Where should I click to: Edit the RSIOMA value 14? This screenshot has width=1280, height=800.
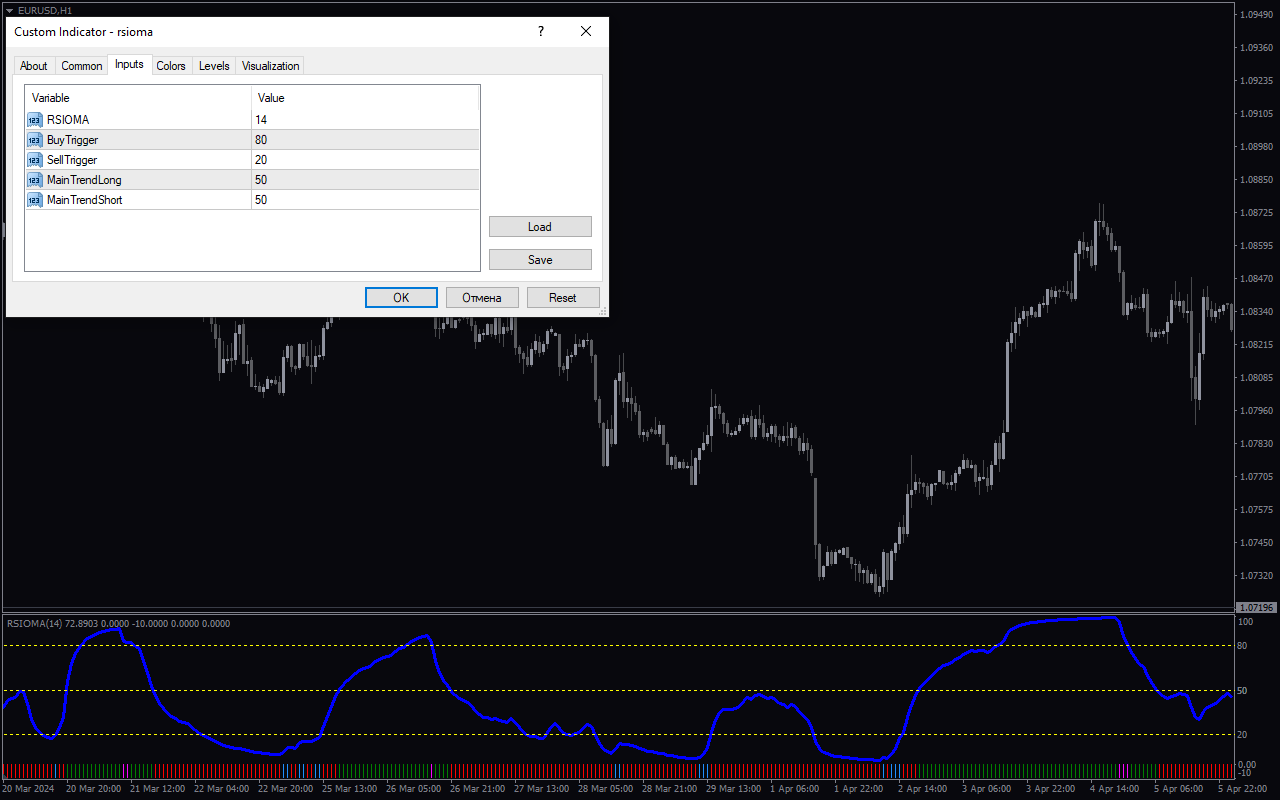(x=365, y=120)
